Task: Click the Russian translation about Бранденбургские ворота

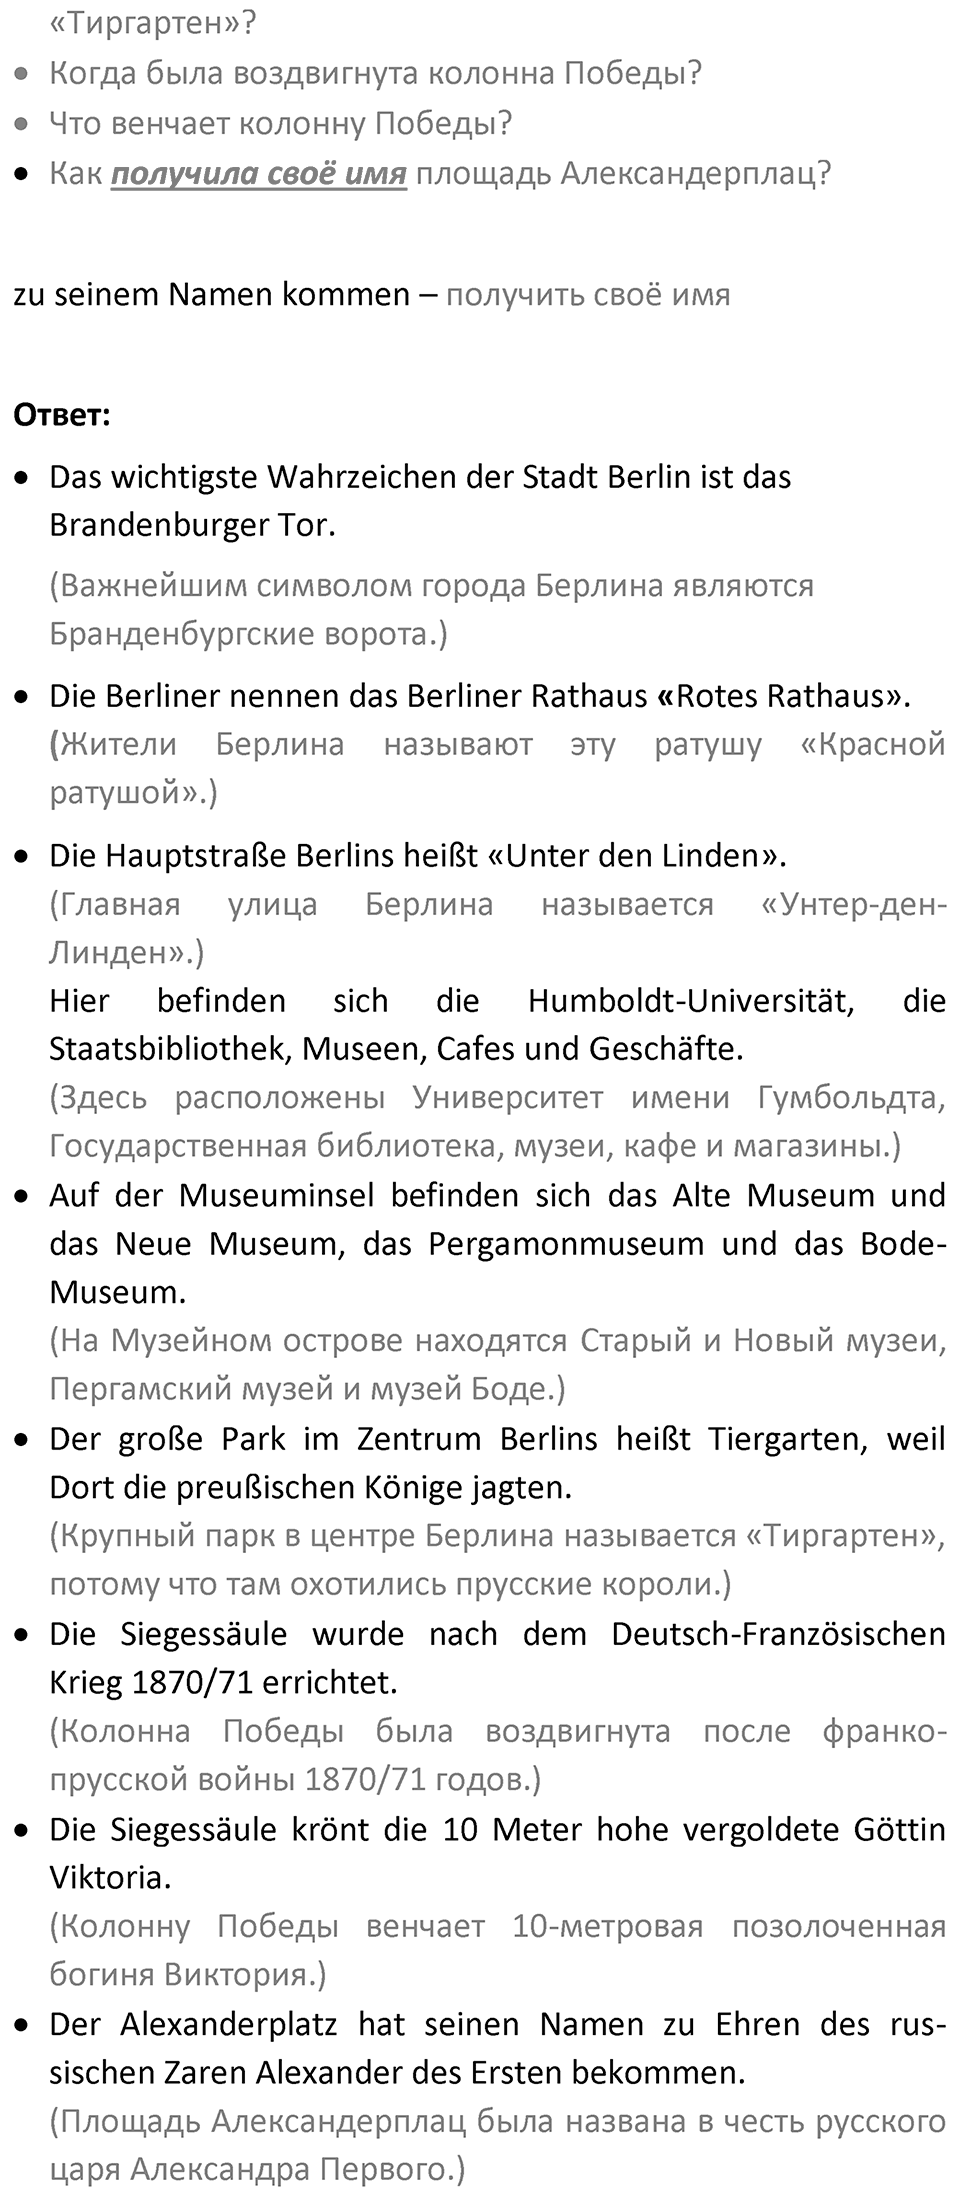Action: coord(431,609)
